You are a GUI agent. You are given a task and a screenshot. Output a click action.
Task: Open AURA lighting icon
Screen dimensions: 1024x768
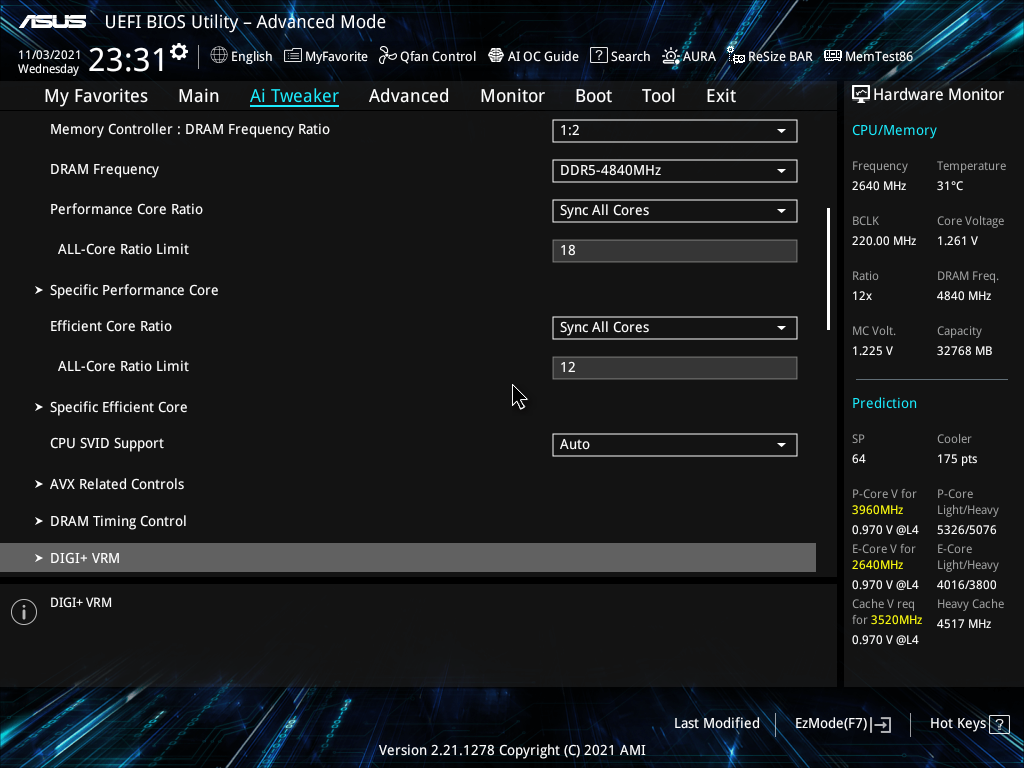(x=671, y=56)
